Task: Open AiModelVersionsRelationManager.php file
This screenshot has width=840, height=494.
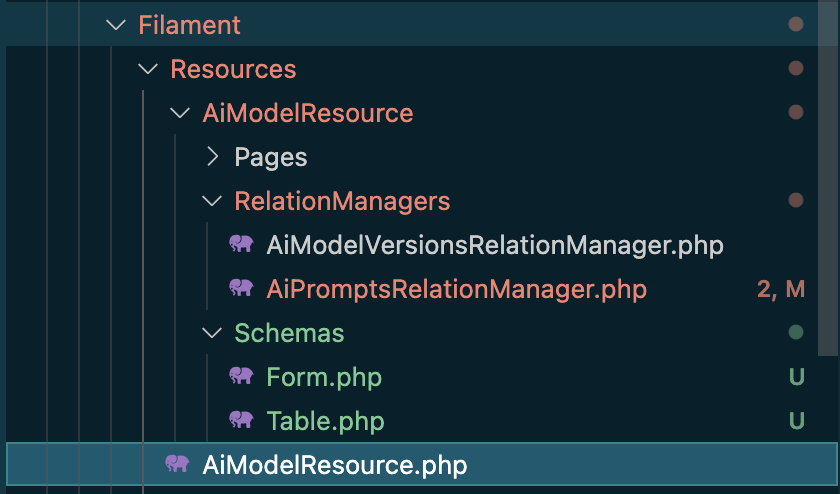Action: pos(494,245)
